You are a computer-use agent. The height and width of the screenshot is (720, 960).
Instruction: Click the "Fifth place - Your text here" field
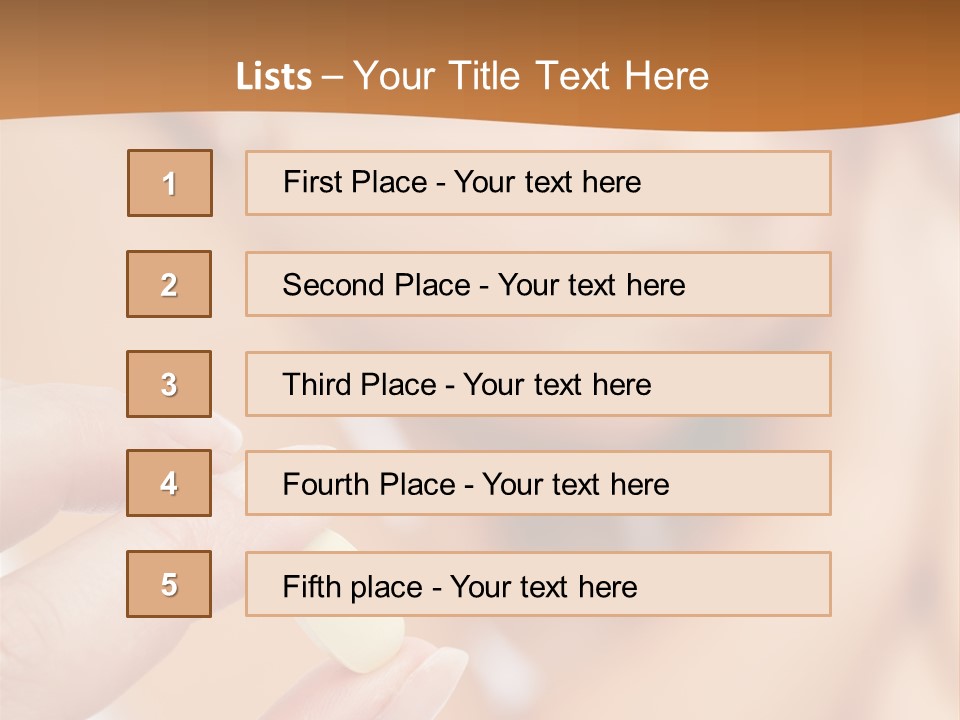click(x=538, y=584)
